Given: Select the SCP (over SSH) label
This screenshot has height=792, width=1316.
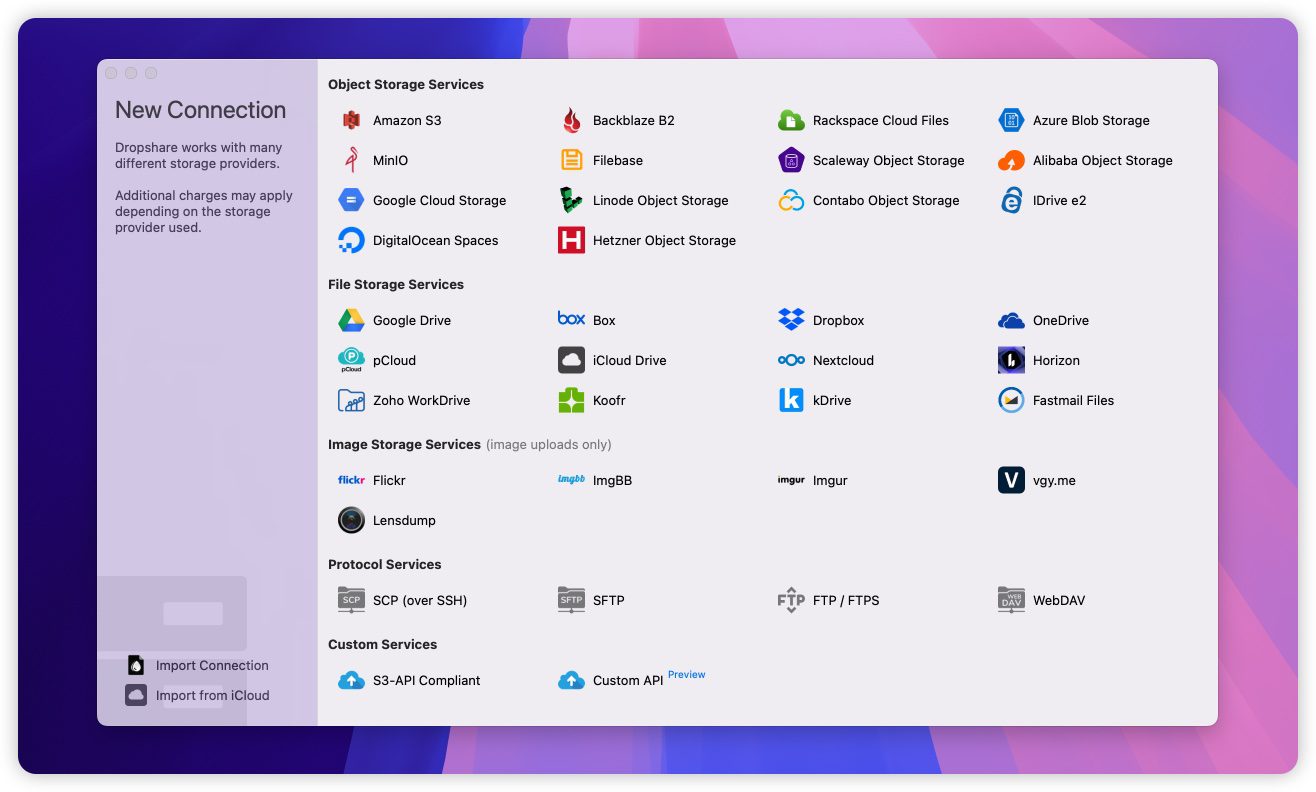Looking at the screenshot, I should (420, 600).
